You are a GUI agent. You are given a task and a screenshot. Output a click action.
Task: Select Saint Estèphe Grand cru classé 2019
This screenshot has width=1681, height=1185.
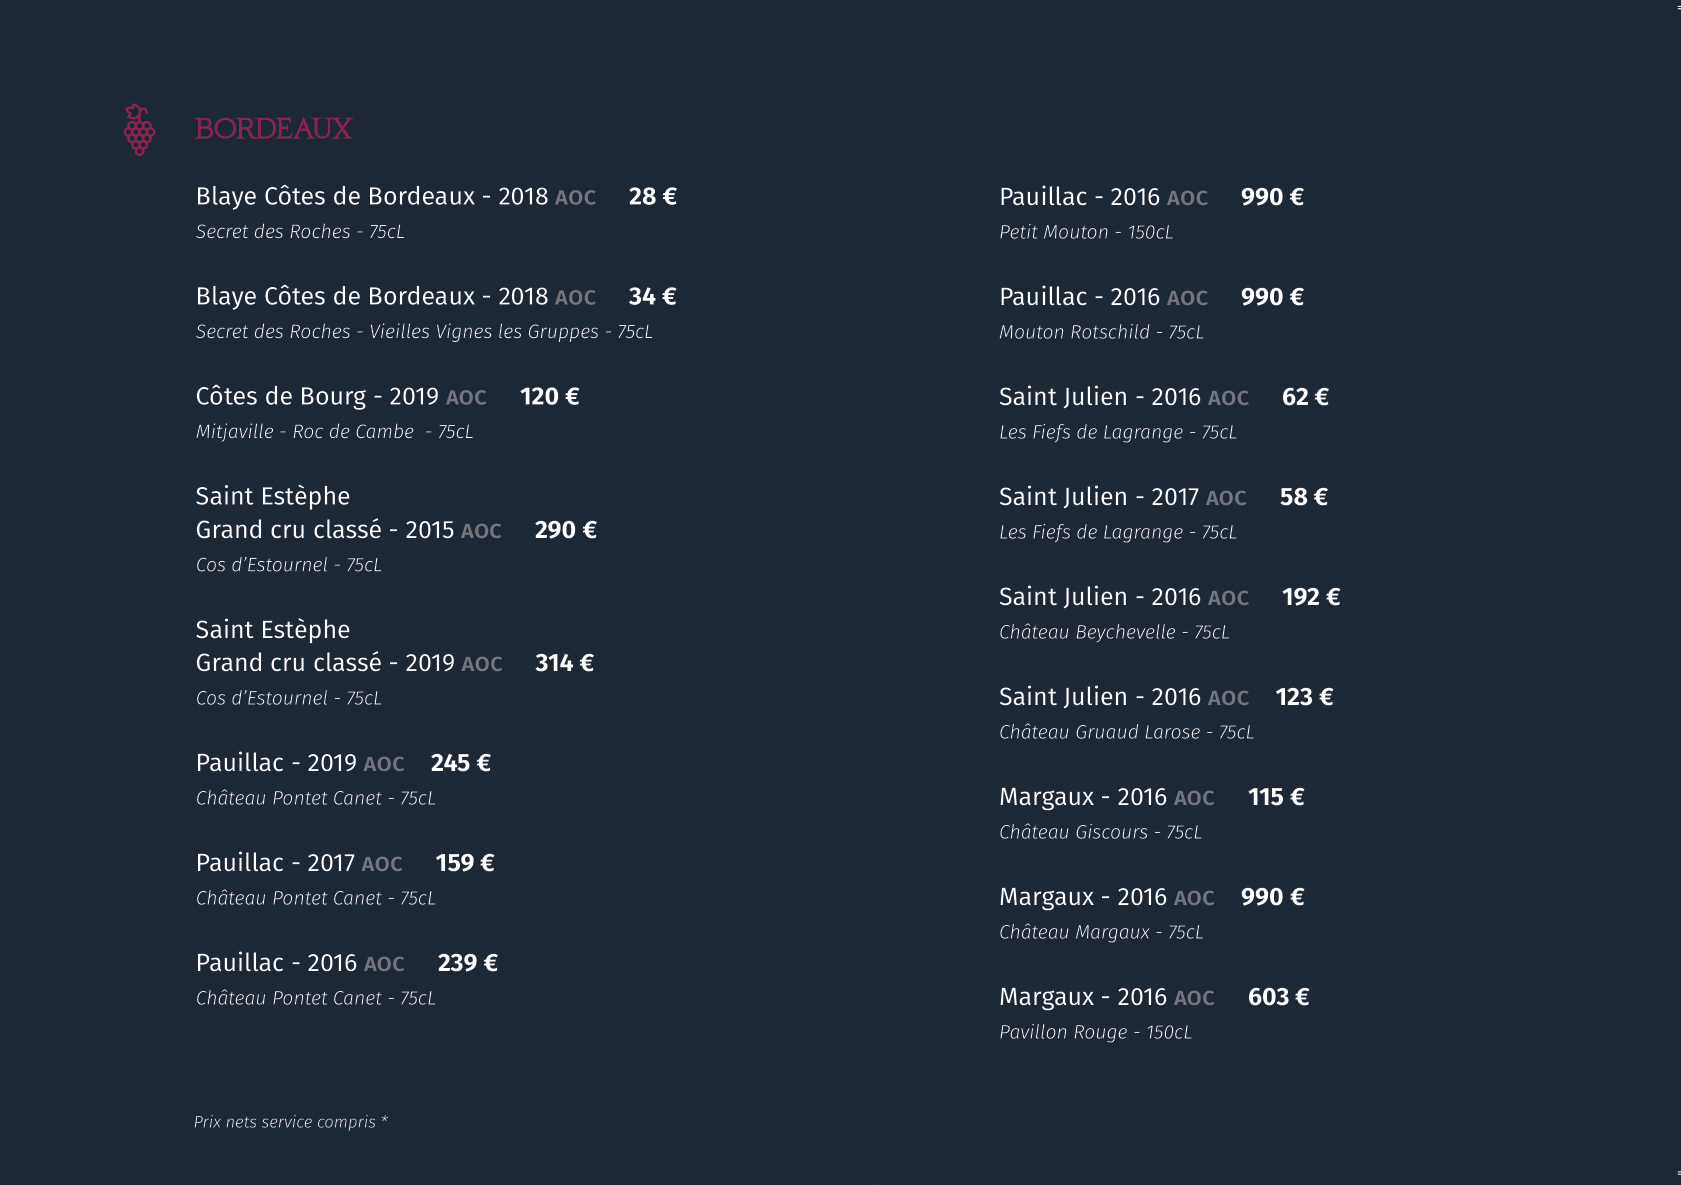coord(349,646)
